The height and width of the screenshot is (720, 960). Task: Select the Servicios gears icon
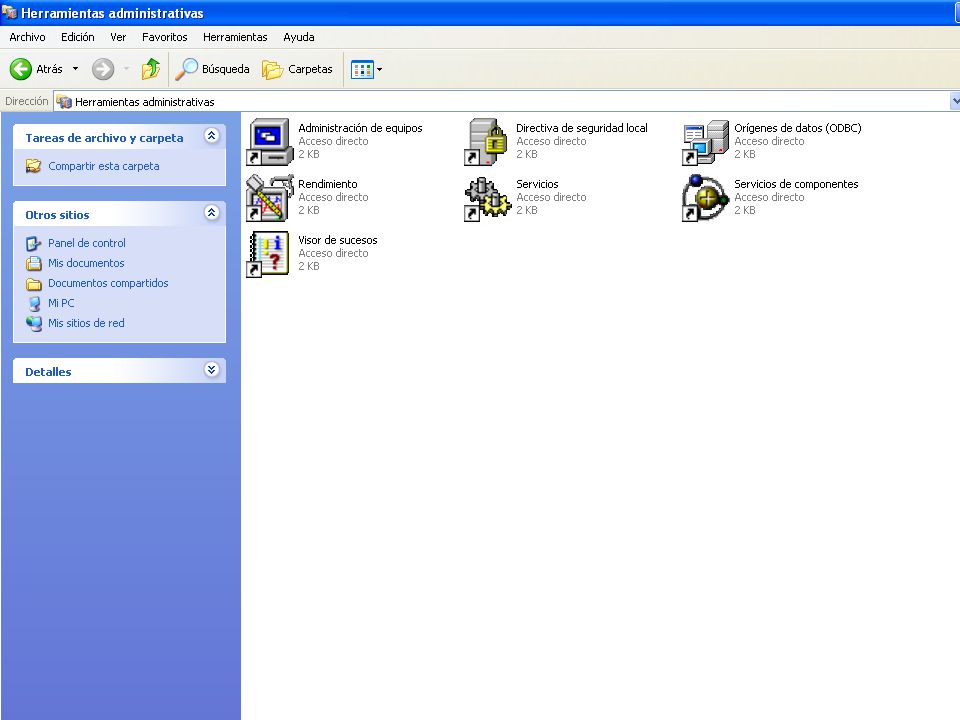(487, 198)
